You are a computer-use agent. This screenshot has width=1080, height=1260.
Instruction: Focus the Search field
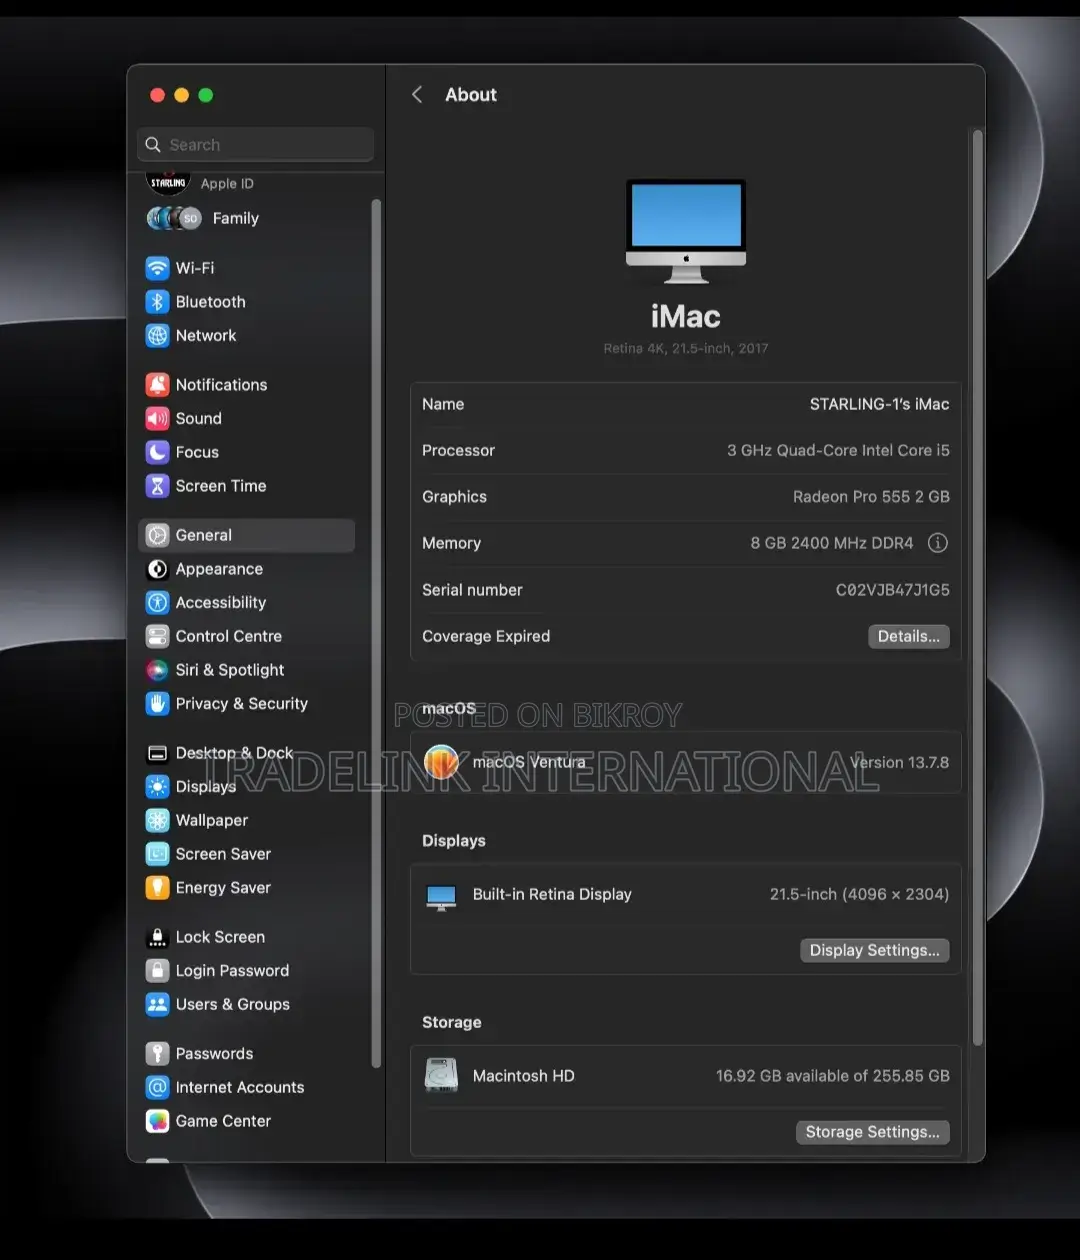click(x=256, y=145)
